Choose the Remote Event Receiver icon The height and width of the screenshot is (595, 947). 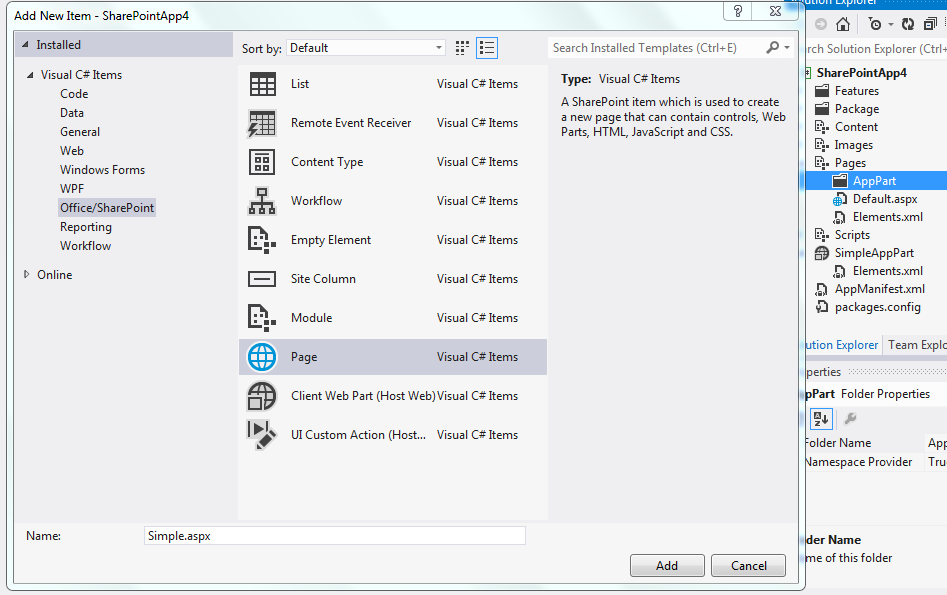click(x=262, y=123)
